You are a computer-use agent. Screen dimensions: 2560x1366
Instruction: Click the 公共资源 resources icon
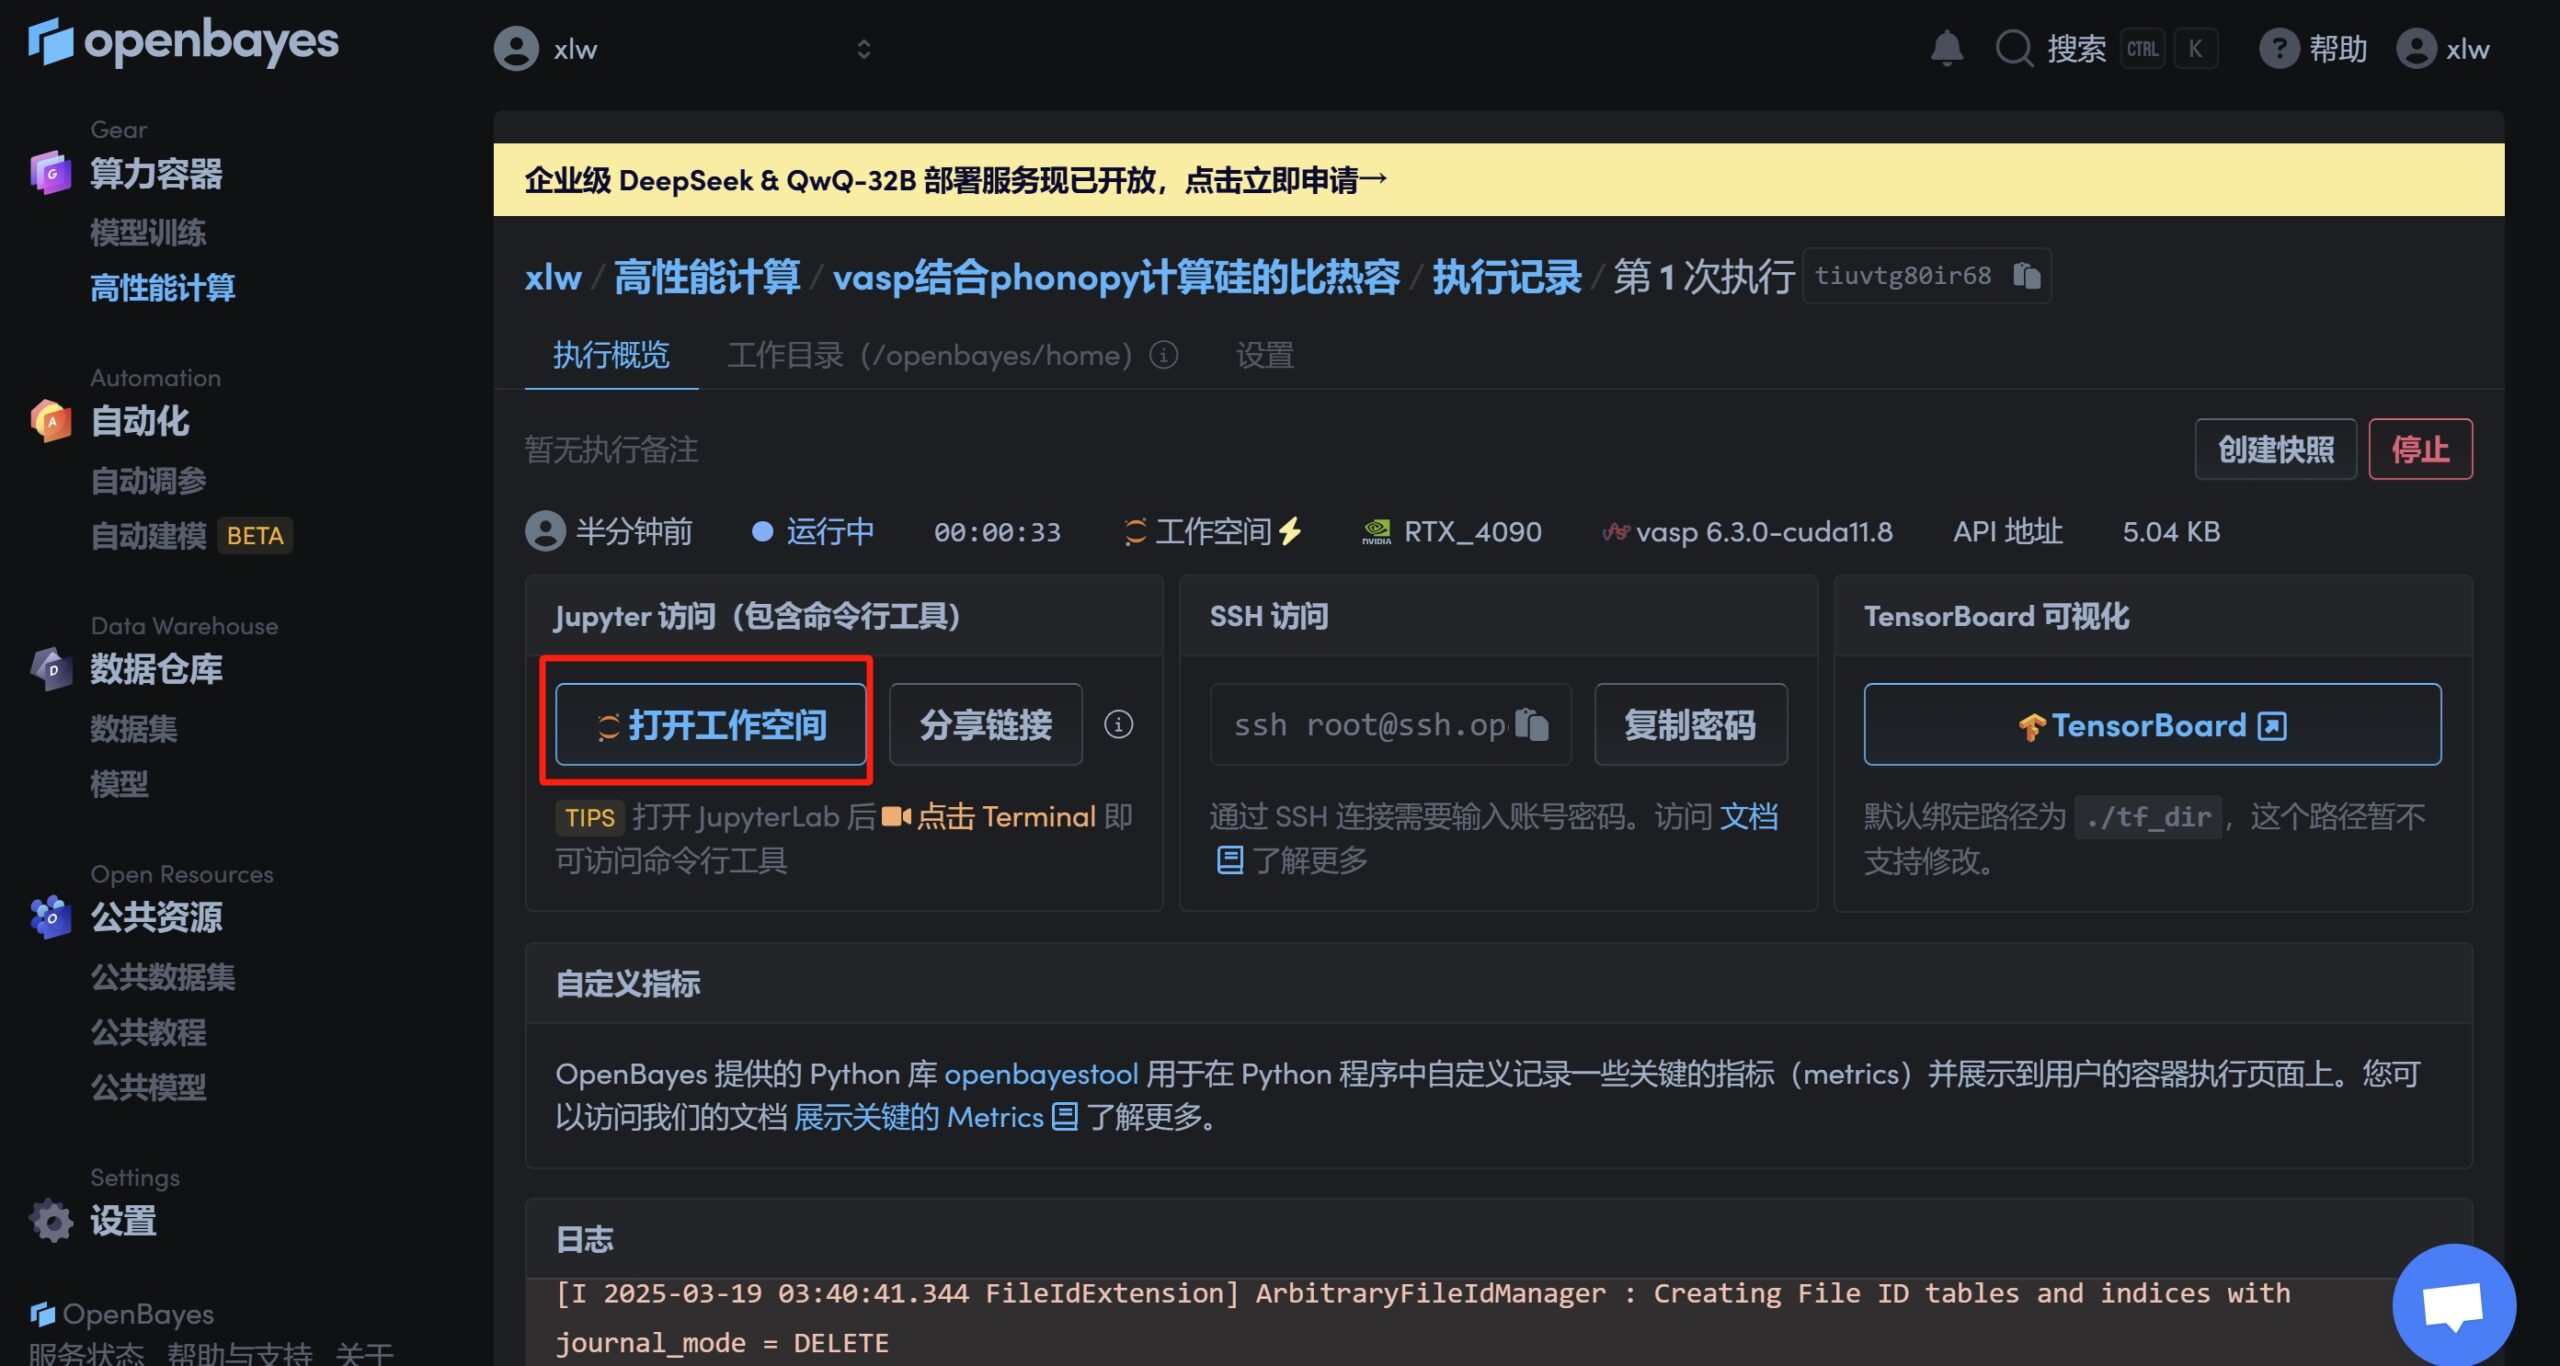coord(50,917)
